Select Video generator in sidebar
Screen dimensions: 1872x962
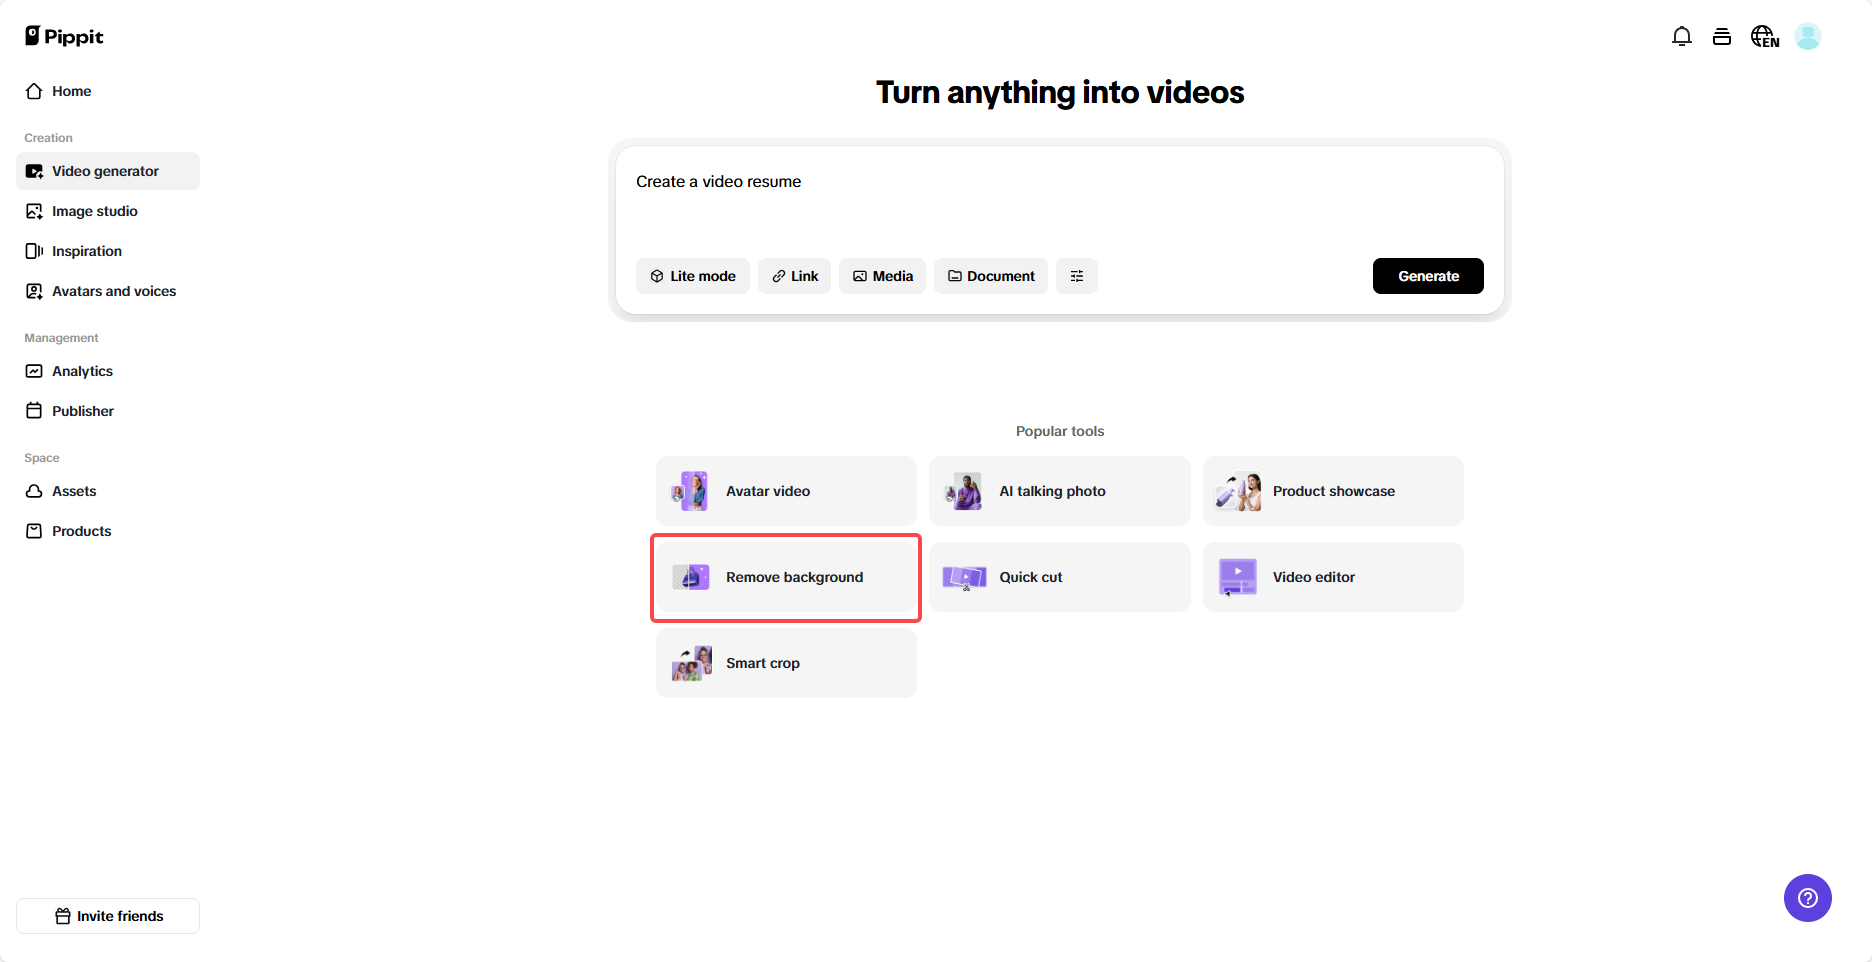108,171
